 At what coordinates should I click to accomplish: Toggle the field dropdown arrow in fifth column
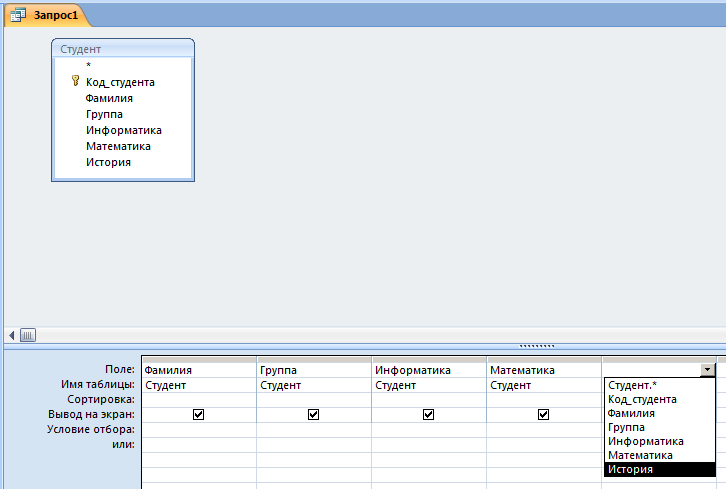coord(707,370)
